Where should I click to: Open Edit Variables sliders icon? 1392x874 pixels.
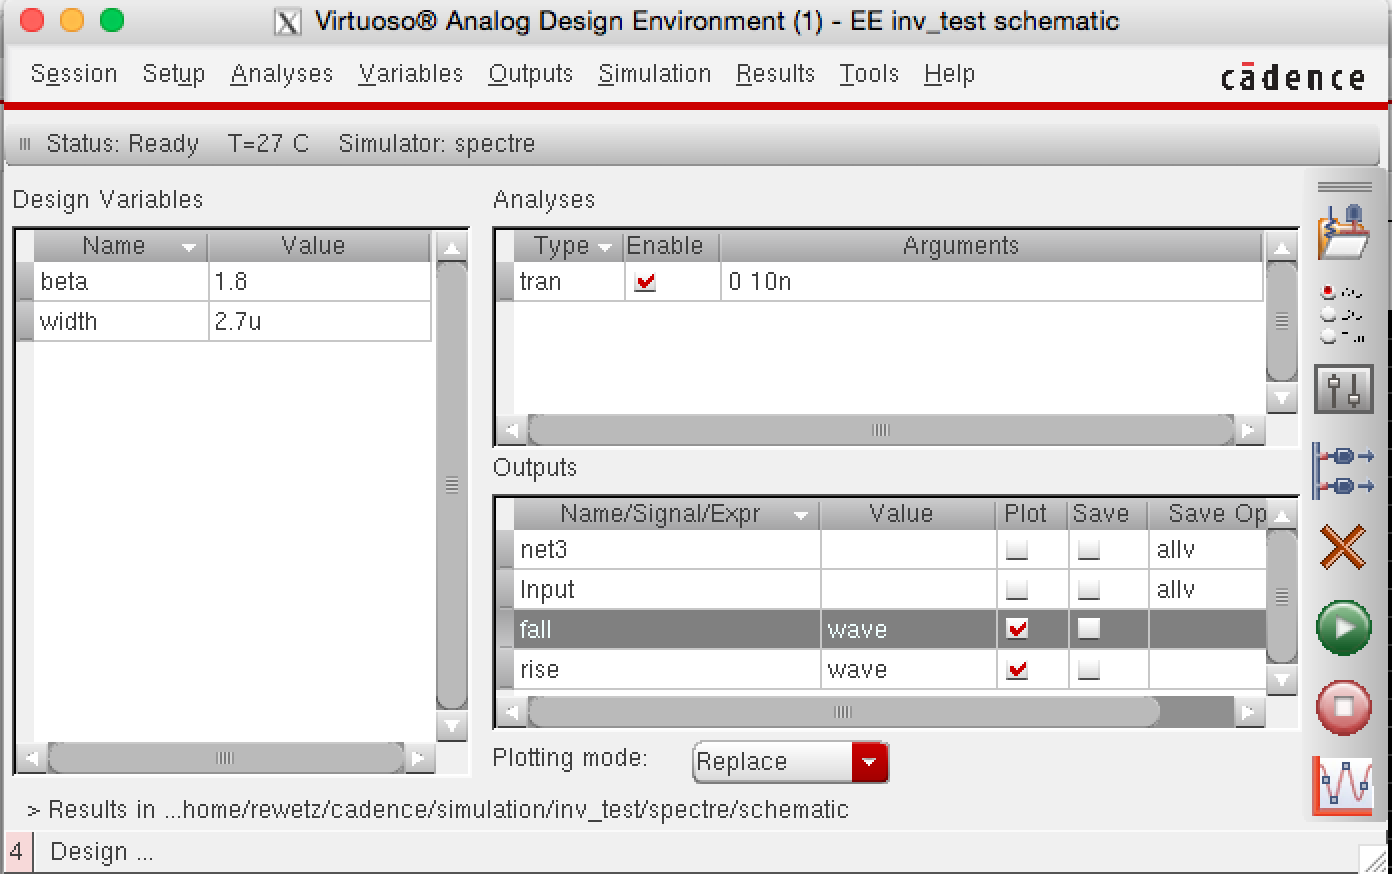click(x=1343, y=389)
